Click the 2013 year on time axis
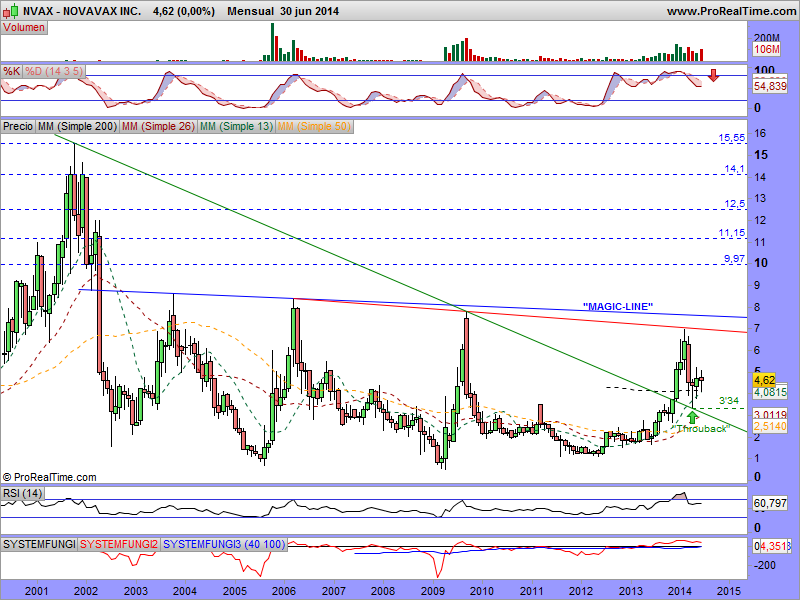The image size is (800, 600). click(x=631, y=591)
